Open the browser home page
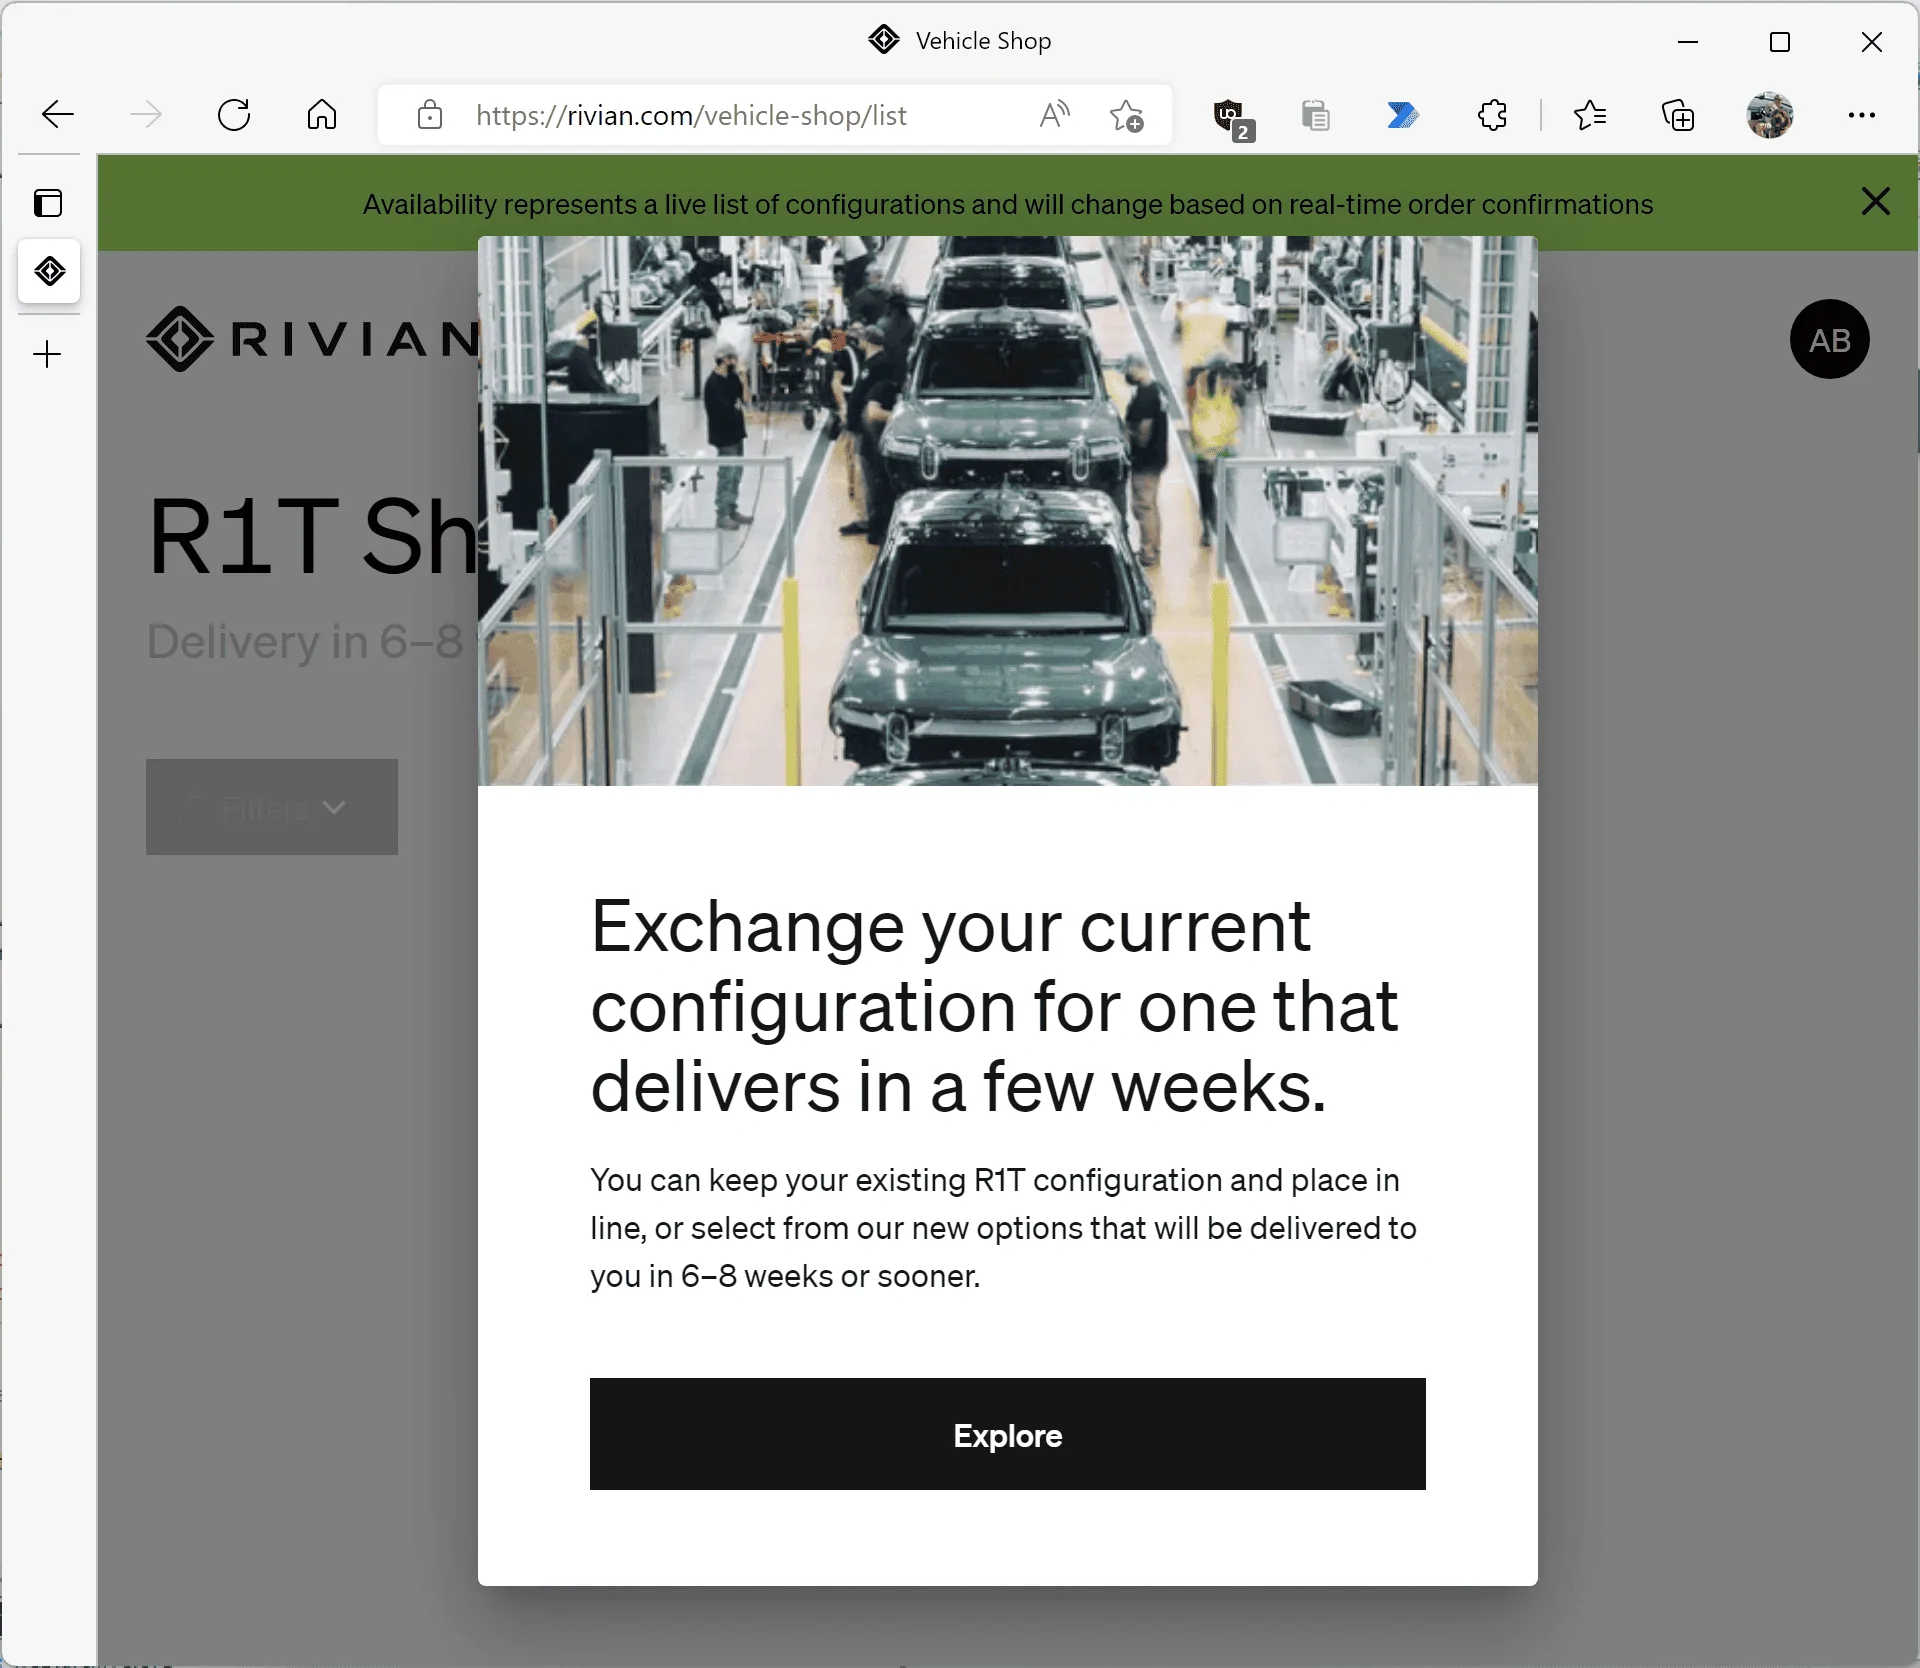Image resolution: width=1920 pixels, height=1668 pixels. pos(322,115)
